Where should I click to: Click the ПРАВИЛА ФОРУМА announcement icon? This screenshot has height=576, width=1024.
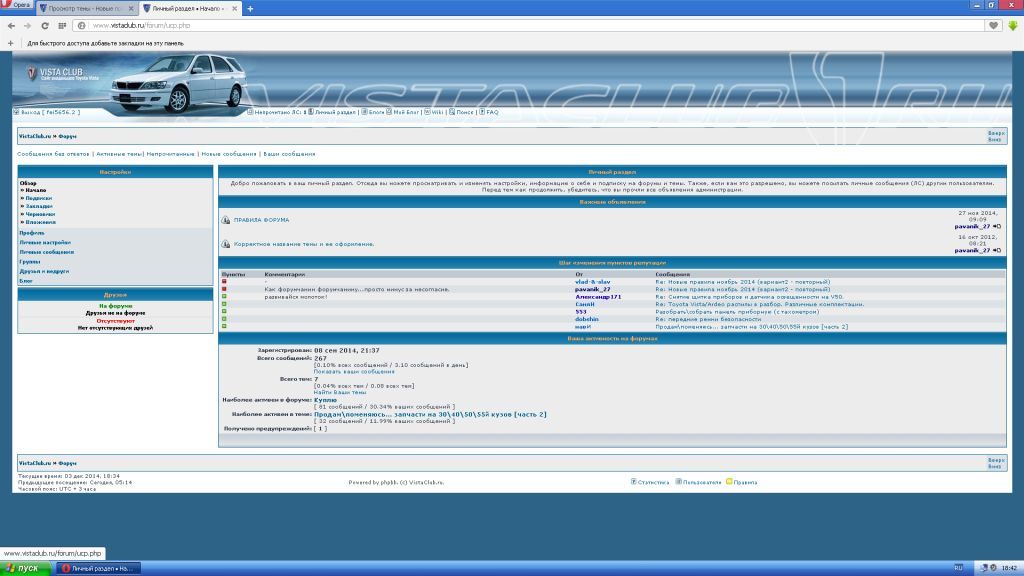(226, 220)
